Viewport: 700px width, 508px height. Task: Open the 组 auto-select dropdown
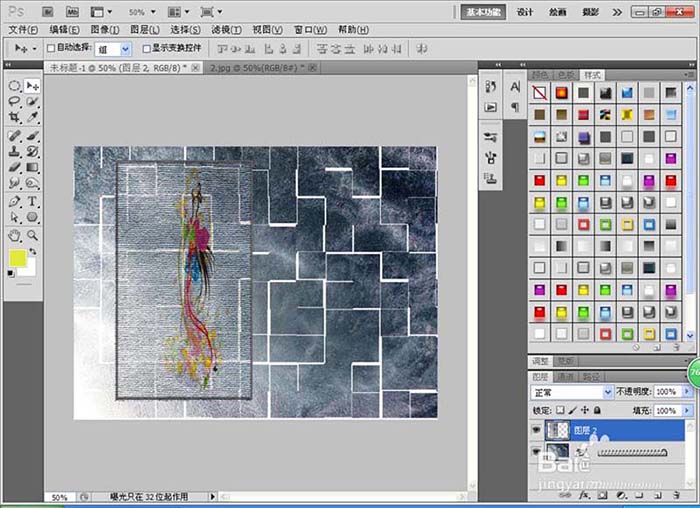coord(113,49)
